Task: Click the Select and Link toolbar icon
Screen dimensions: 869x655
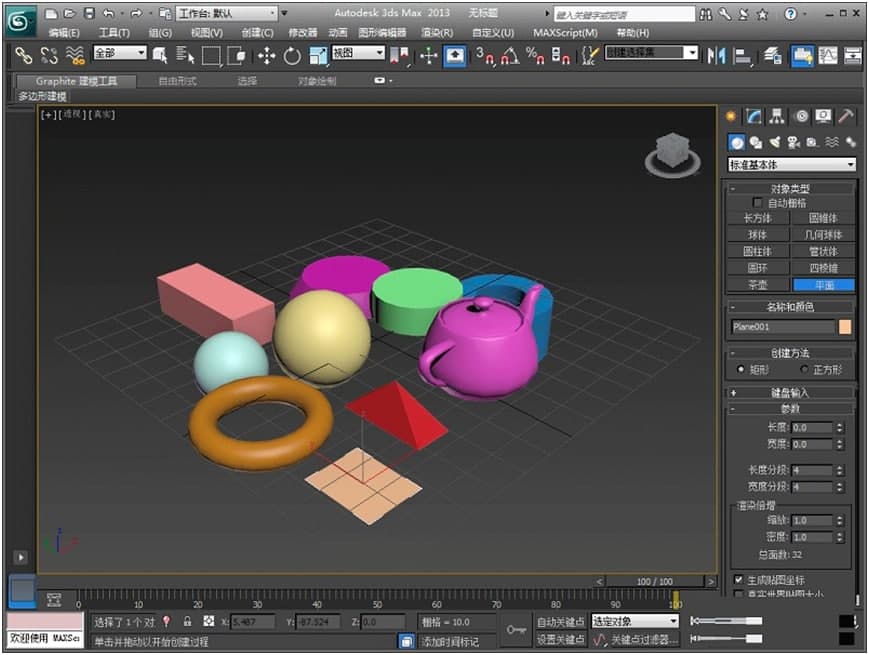Action: point(24,57)
